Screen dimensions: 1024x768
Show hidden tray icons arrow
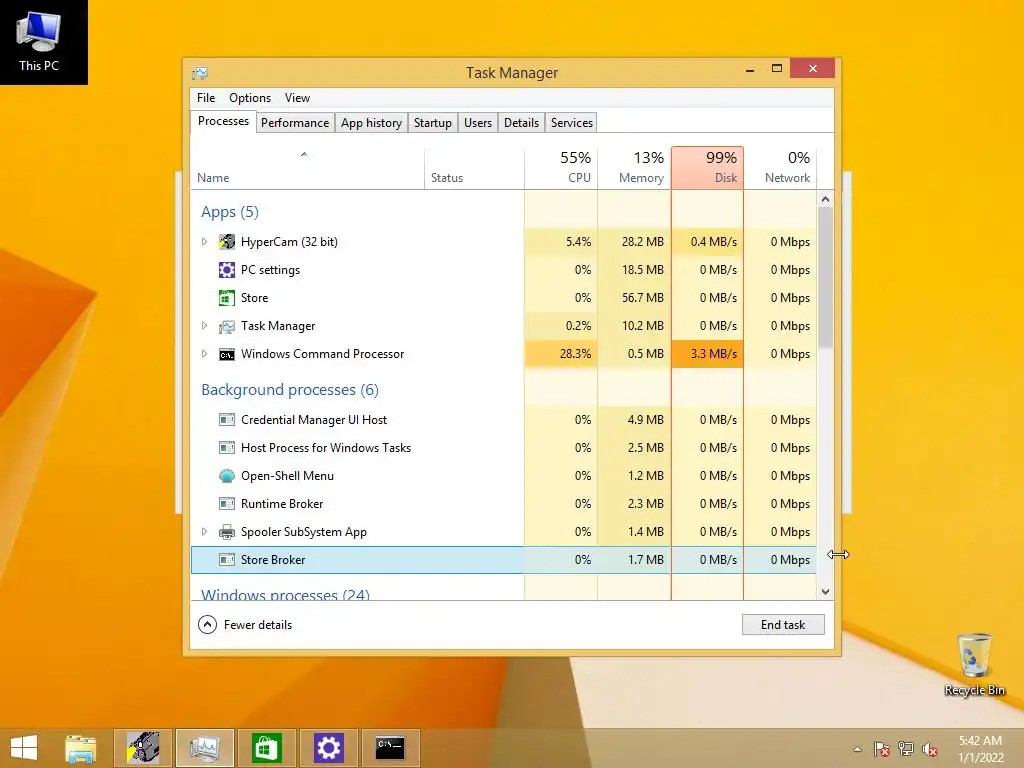pos(857,749)
